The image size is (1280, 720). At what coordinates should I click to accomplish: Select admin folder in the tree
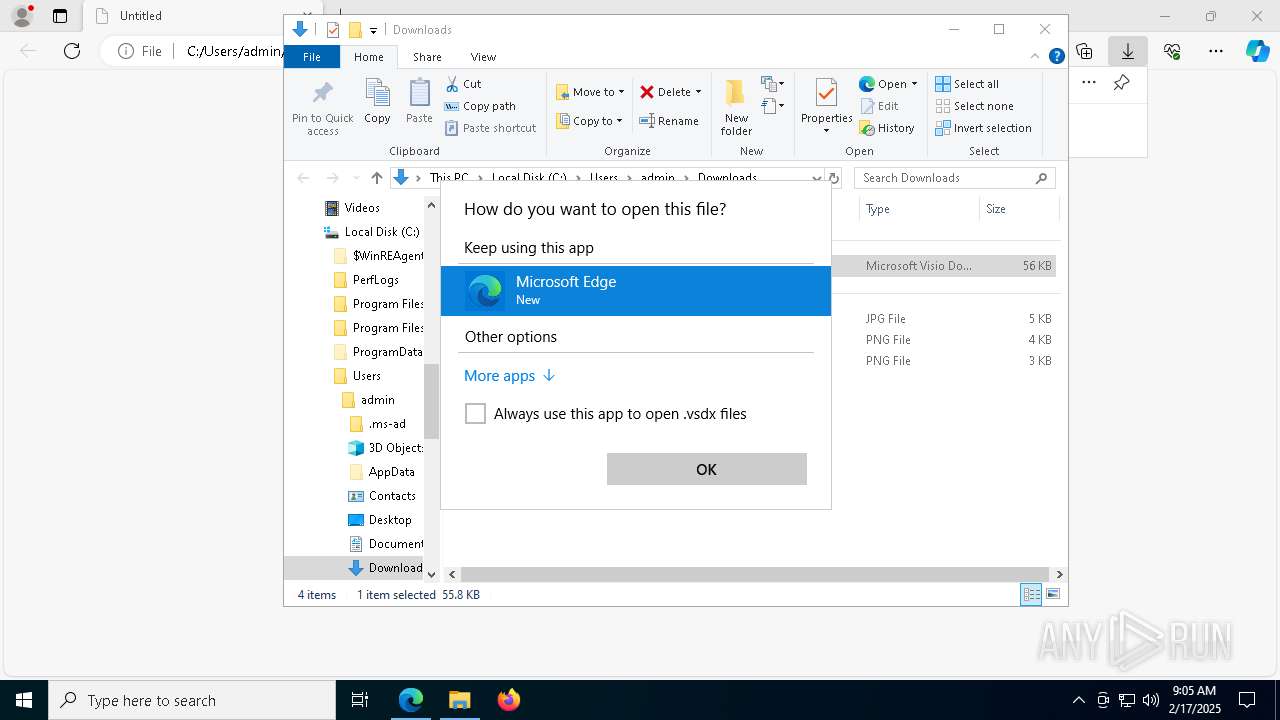[x=367, y=400]
